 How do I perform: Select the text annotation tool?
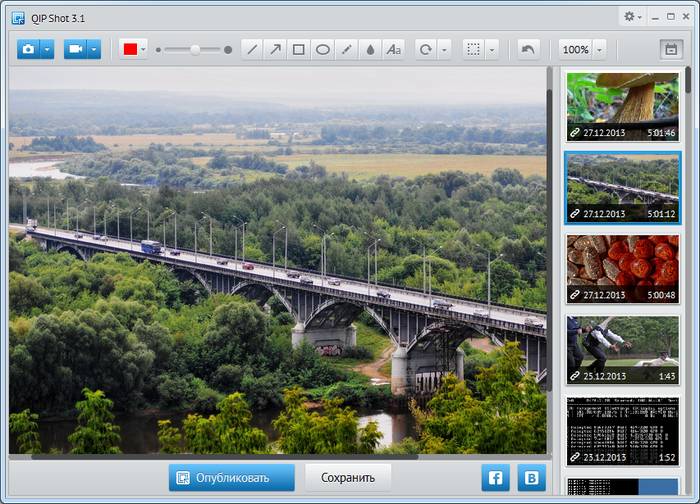click(x=394, y=49)
